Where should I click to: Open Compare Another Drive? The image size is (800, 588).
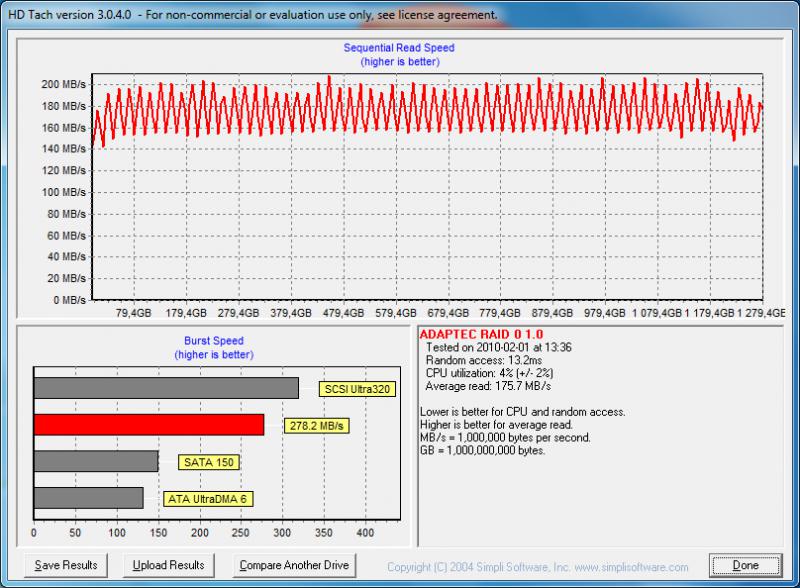coord(294,565)
